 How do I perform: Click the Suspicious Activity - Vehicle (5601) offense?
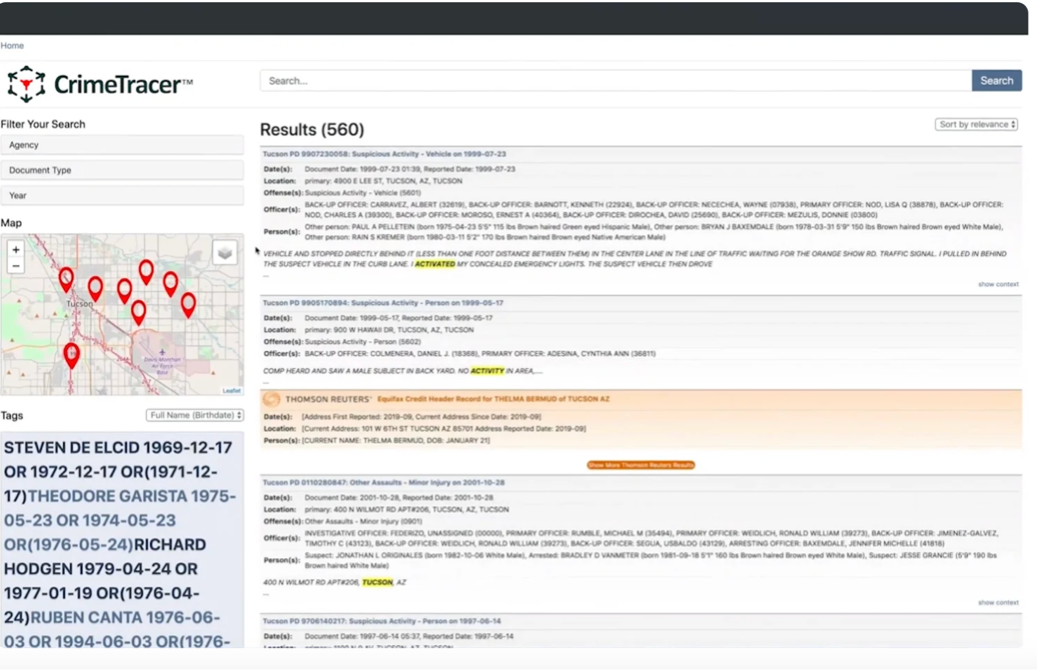[x=362, y=193]
